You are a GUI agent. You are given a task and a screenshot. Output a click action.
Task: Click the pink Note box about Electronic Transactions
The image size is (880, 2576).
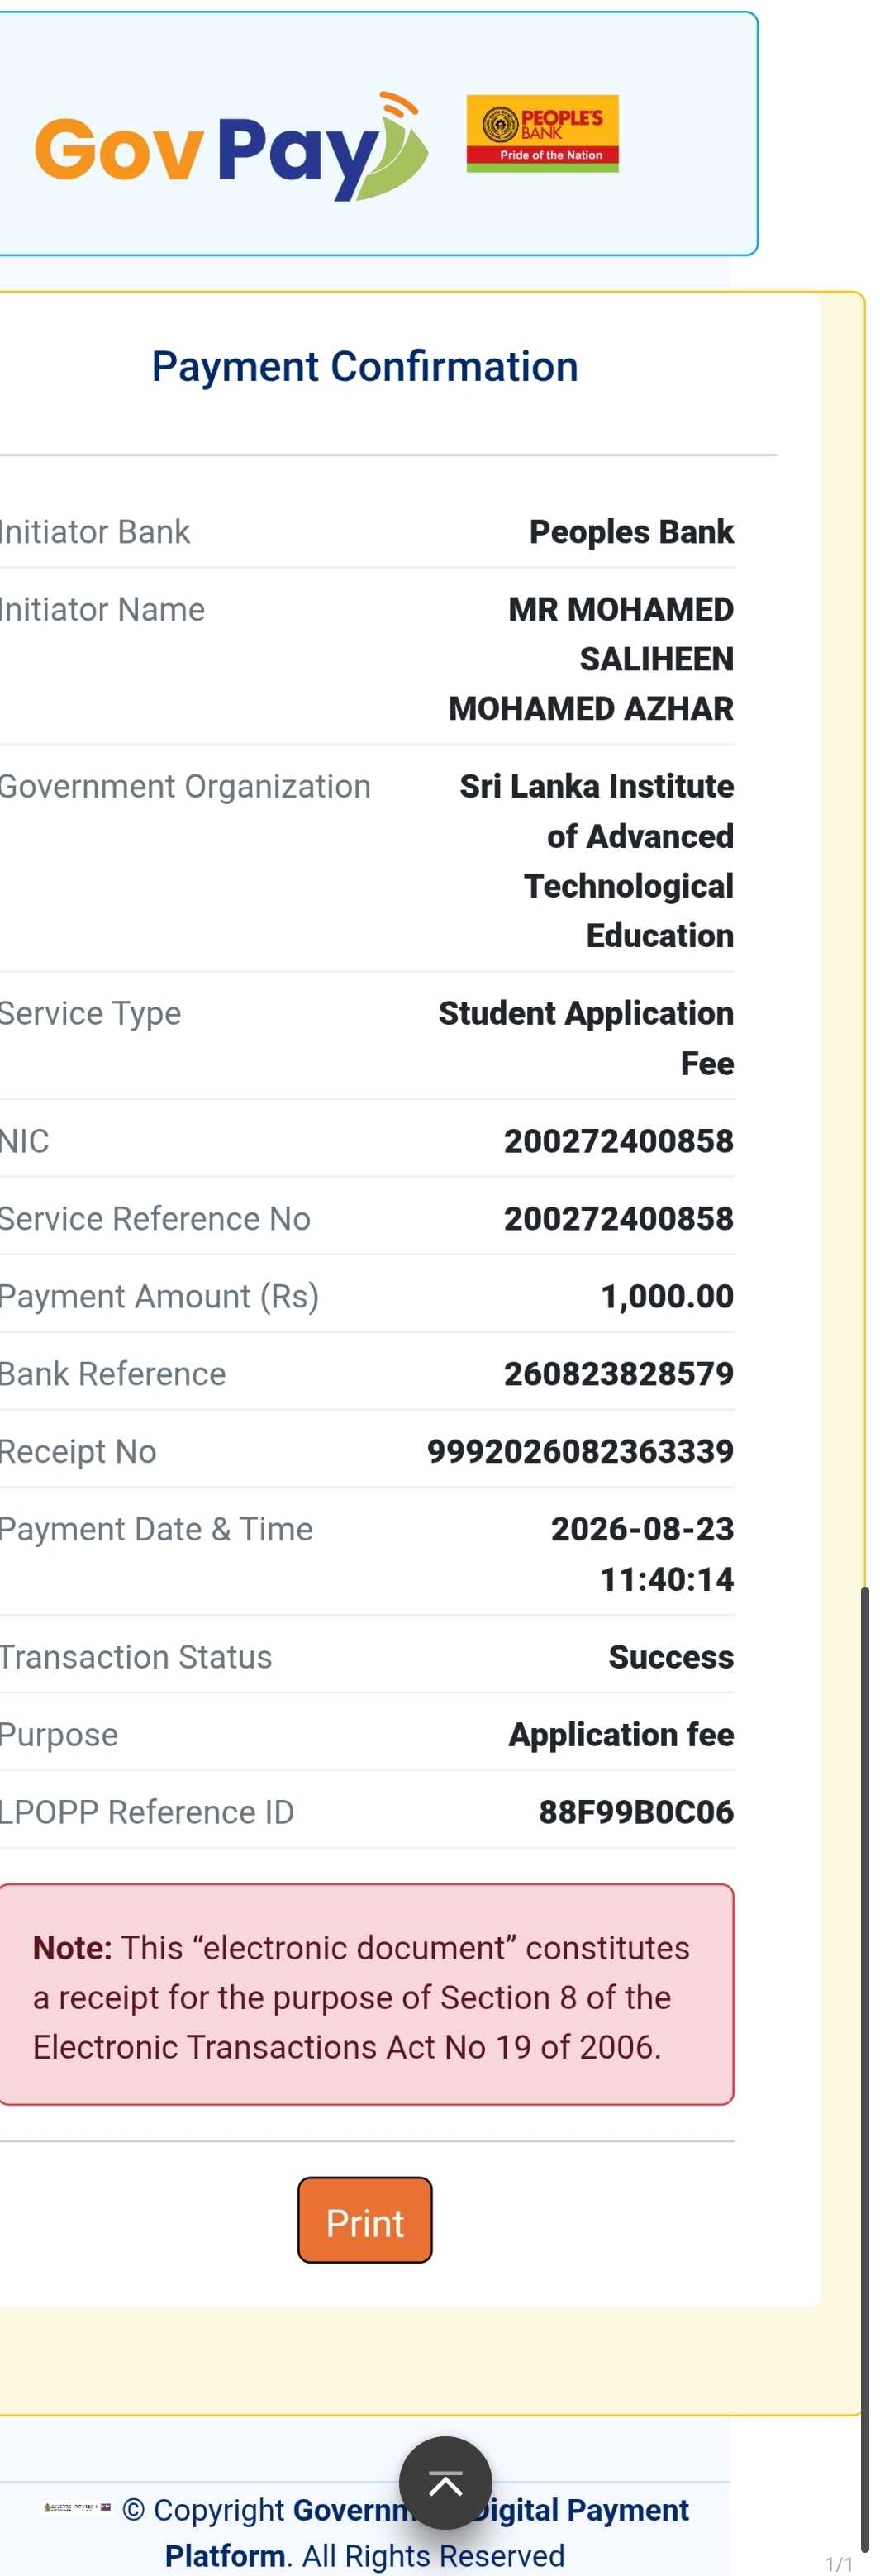pos(366,1994)
